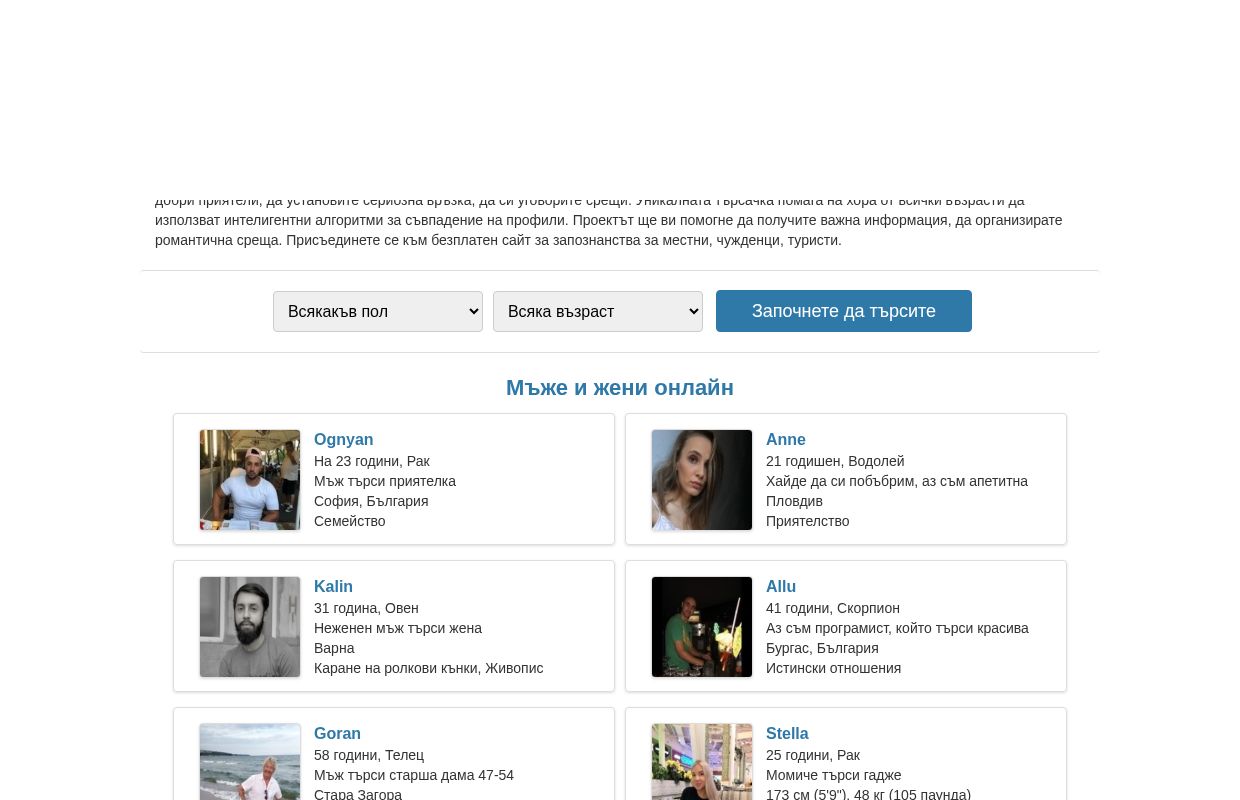The width and height of the screenshot is (1240, 800).
Task: Open Anne's profile photo
Action: click(702, 480)
